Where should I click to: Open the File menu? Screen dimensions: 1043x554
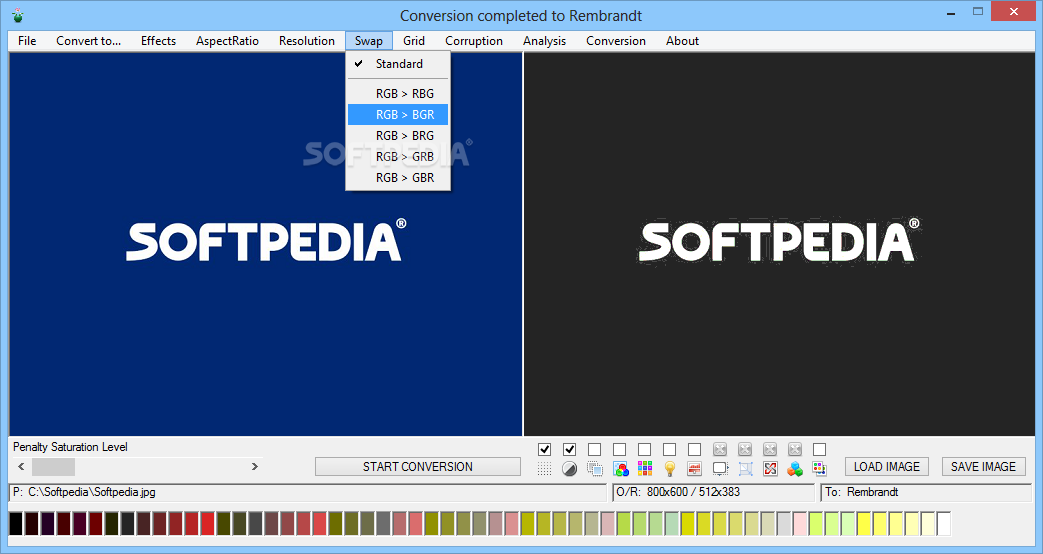pos(27,41)
